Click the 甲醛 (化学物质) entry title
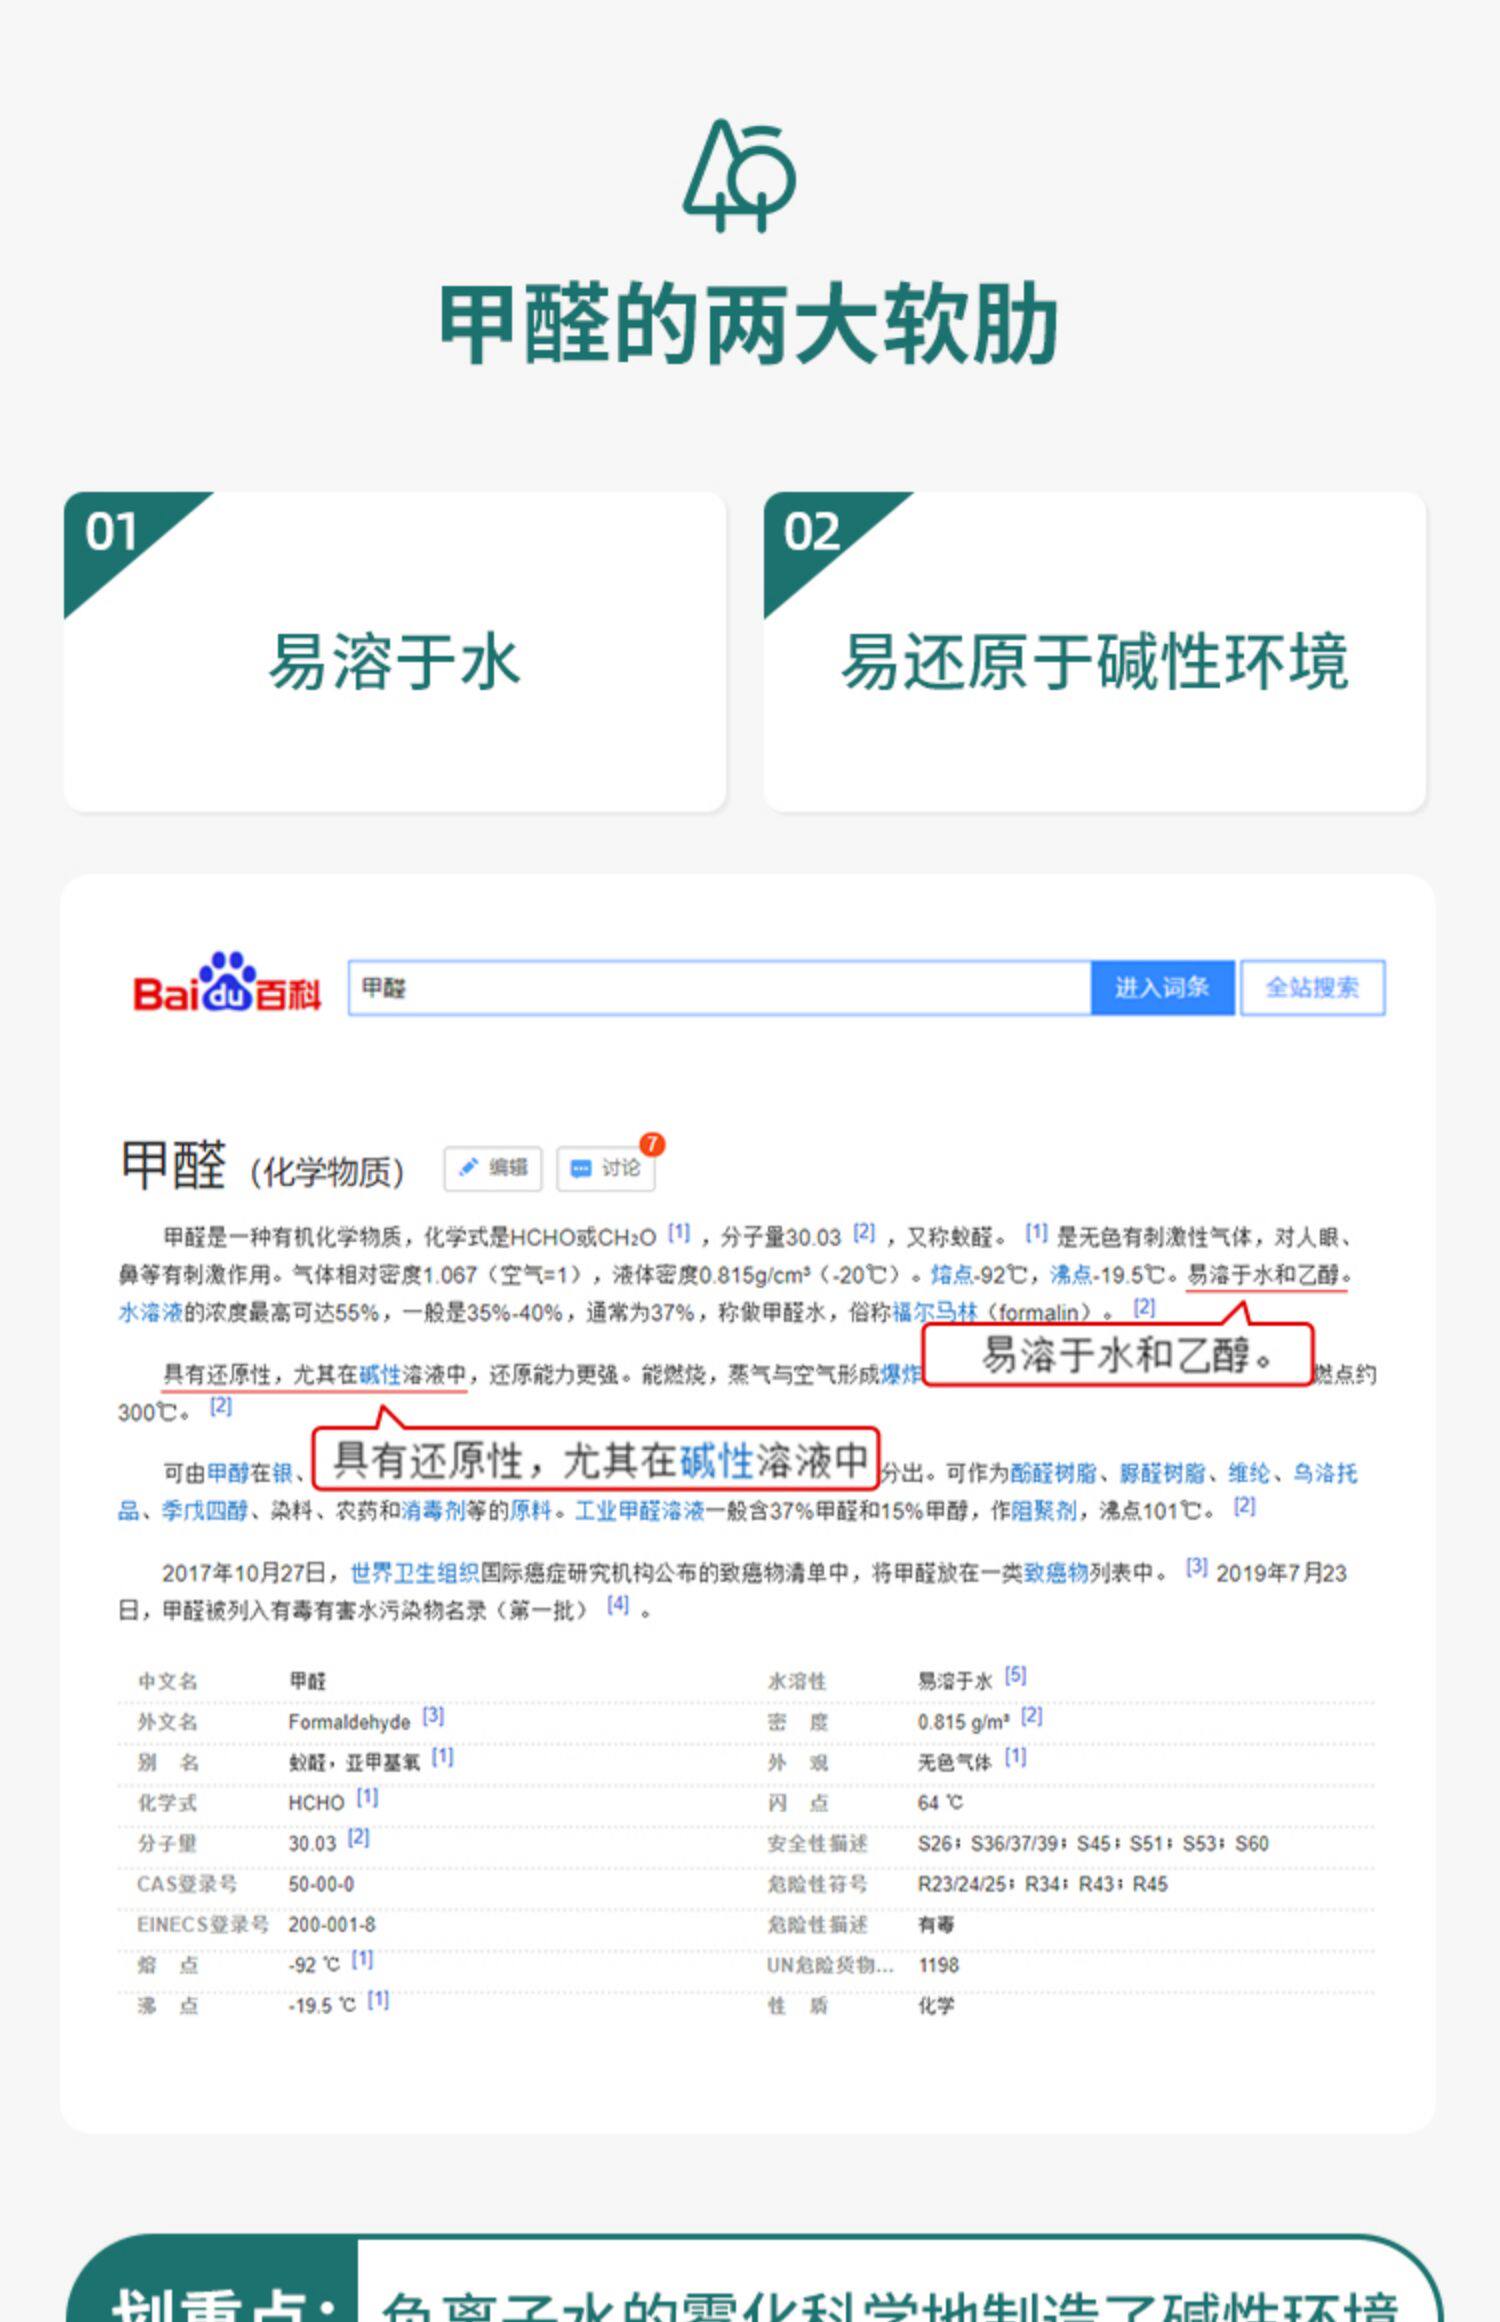Image resolution: width=1500 pixels, height=2322 pixels. coord(262,1166)
